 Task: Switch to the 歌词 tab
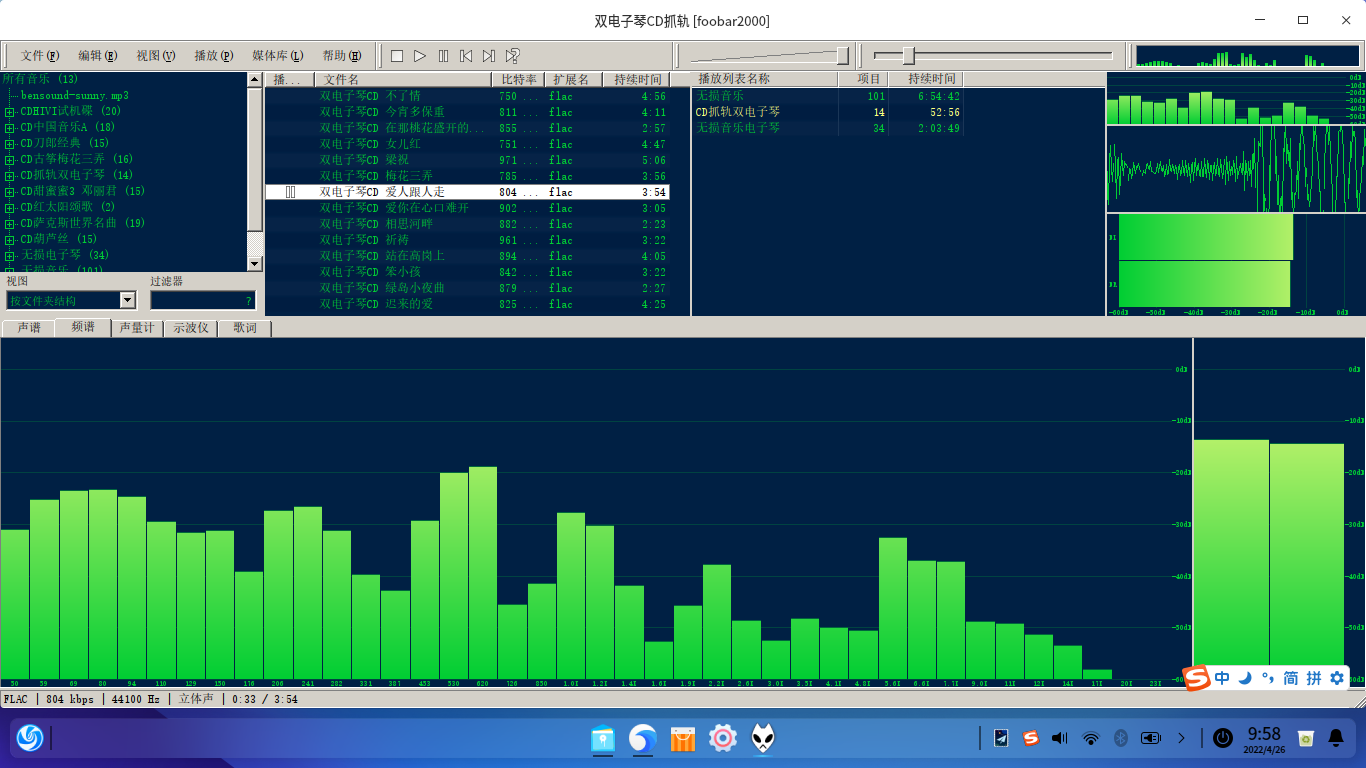[x=244, y=328]
